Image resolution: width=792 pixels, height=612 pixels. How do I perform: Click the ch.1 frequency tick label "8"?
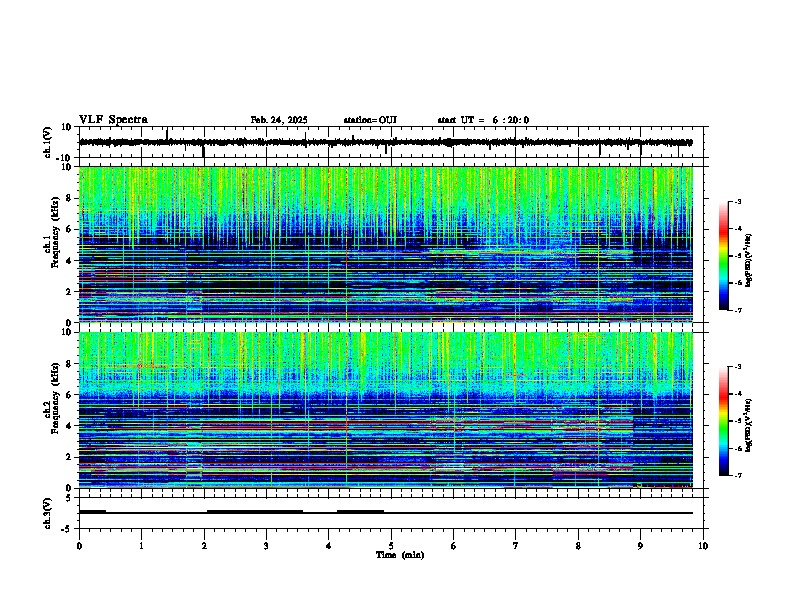(x=69, y=198)
